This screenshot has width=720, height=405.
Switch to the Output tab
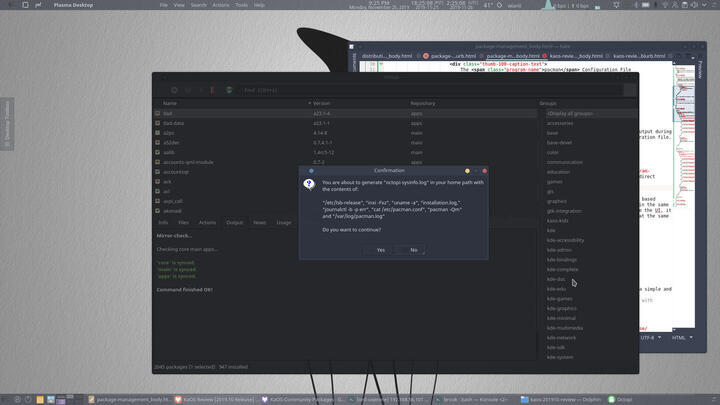[234, 222]
